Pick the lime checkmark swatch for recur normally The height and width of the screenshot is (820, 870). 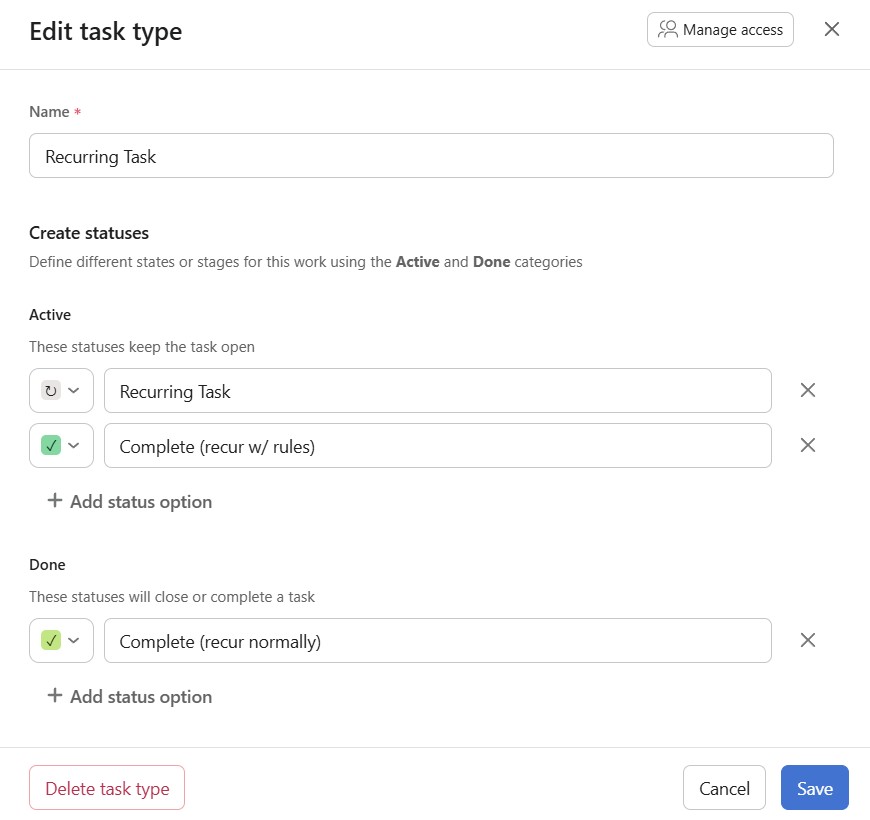click(x=51, y=641)
